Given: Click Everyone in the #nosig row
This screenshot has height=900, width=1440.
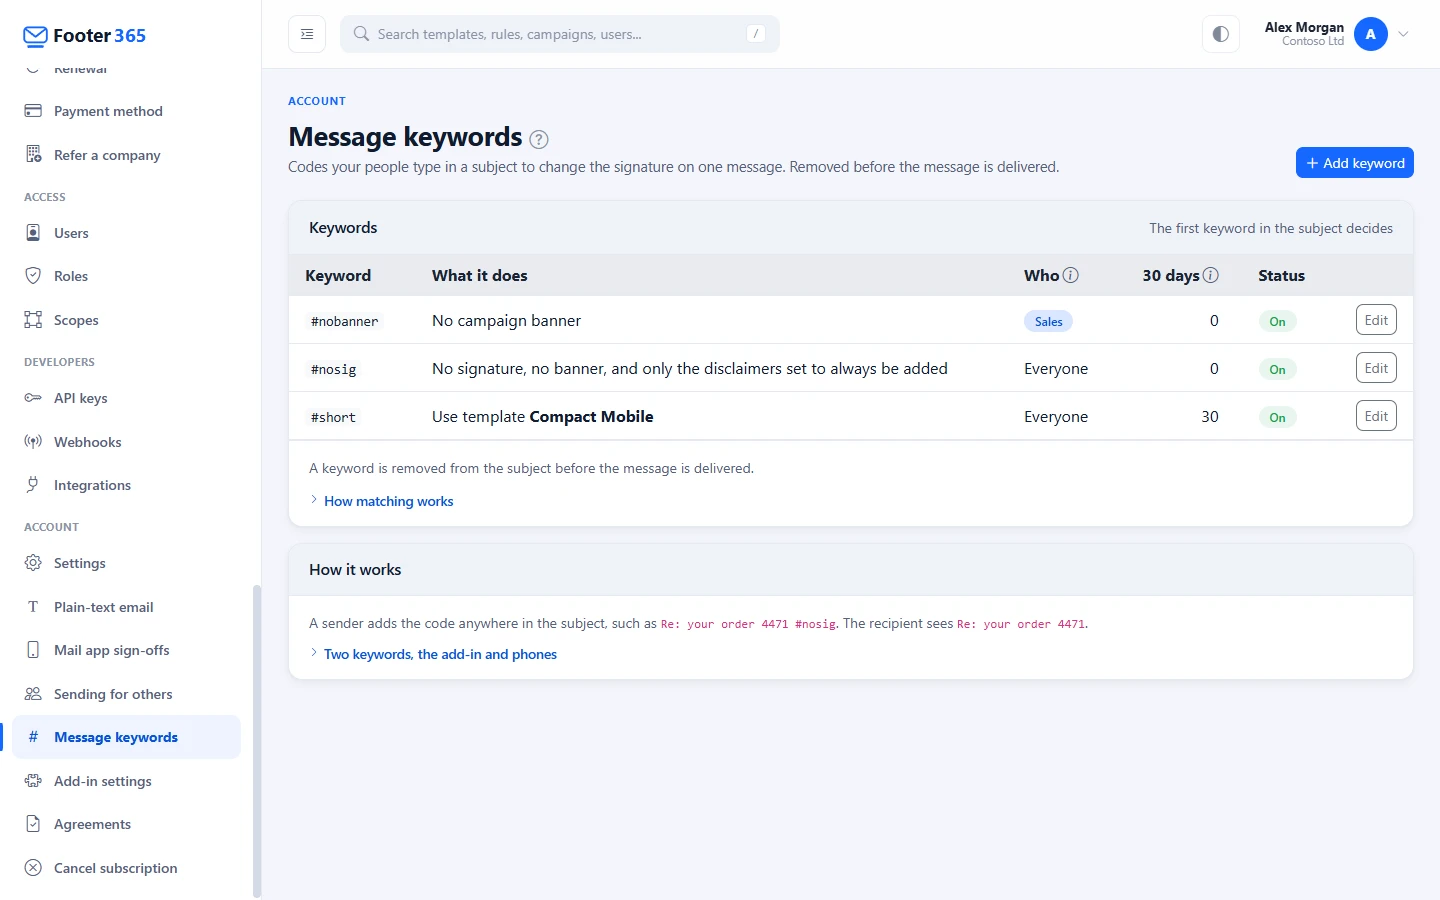Looking at the screenshot, I should [1056, 369].
